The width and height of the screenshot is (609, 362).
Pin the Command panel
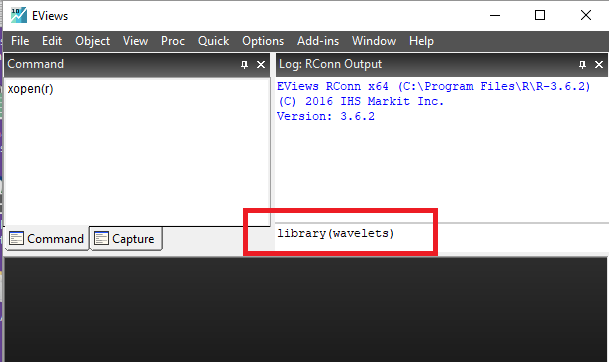tap(244, 64)
